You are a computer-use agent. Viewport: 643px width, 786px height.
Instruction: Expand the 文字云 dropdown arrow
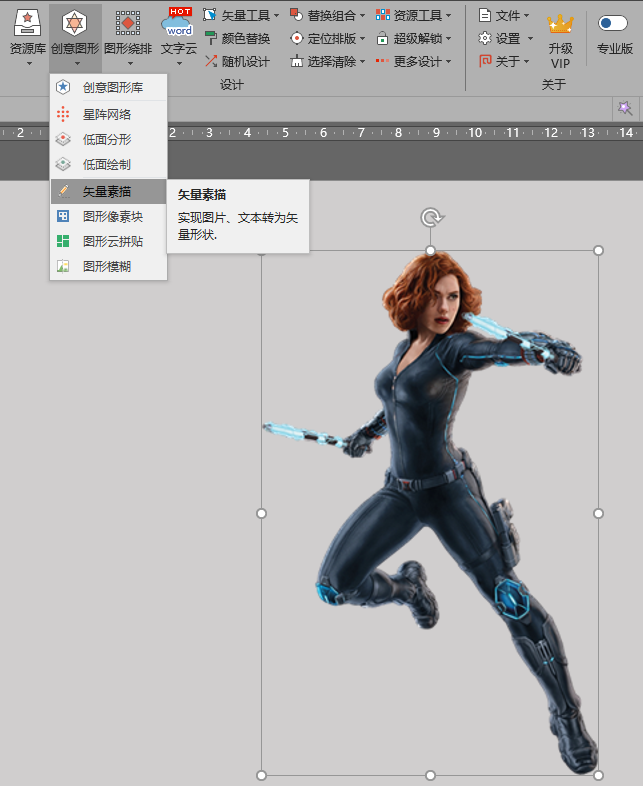179,64
